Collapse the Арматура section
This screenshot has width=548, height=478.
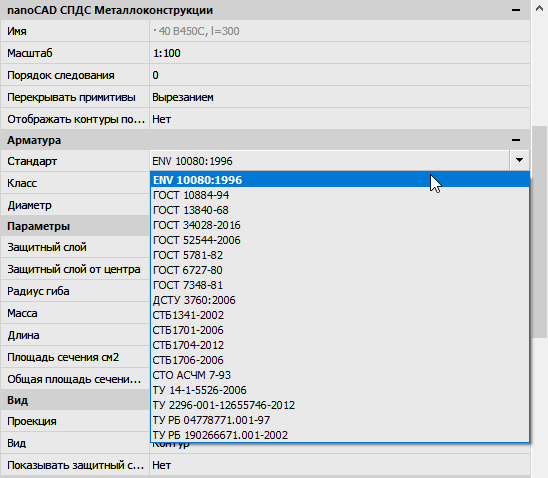coord(515,140)
